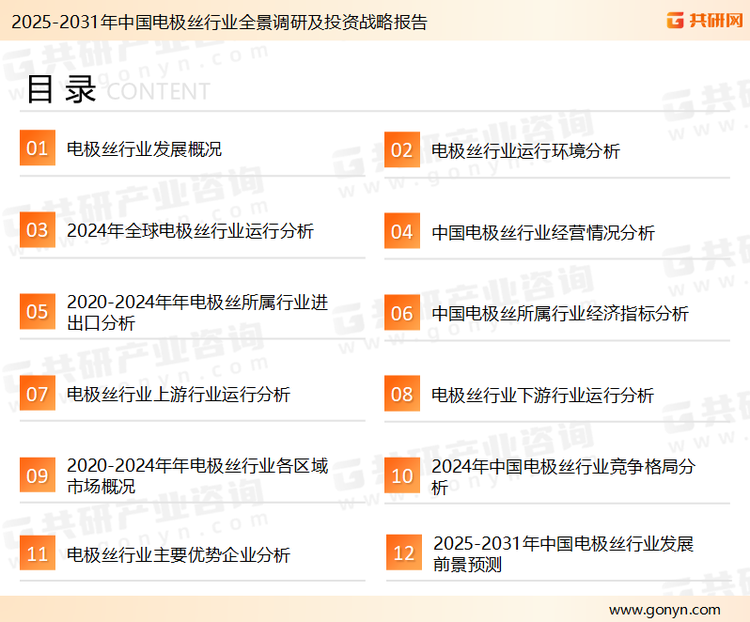Select '2020-2024年年电极丝所属行业进出口分析' title
Screen dimensions: 750x622
(x=197, y=312)
